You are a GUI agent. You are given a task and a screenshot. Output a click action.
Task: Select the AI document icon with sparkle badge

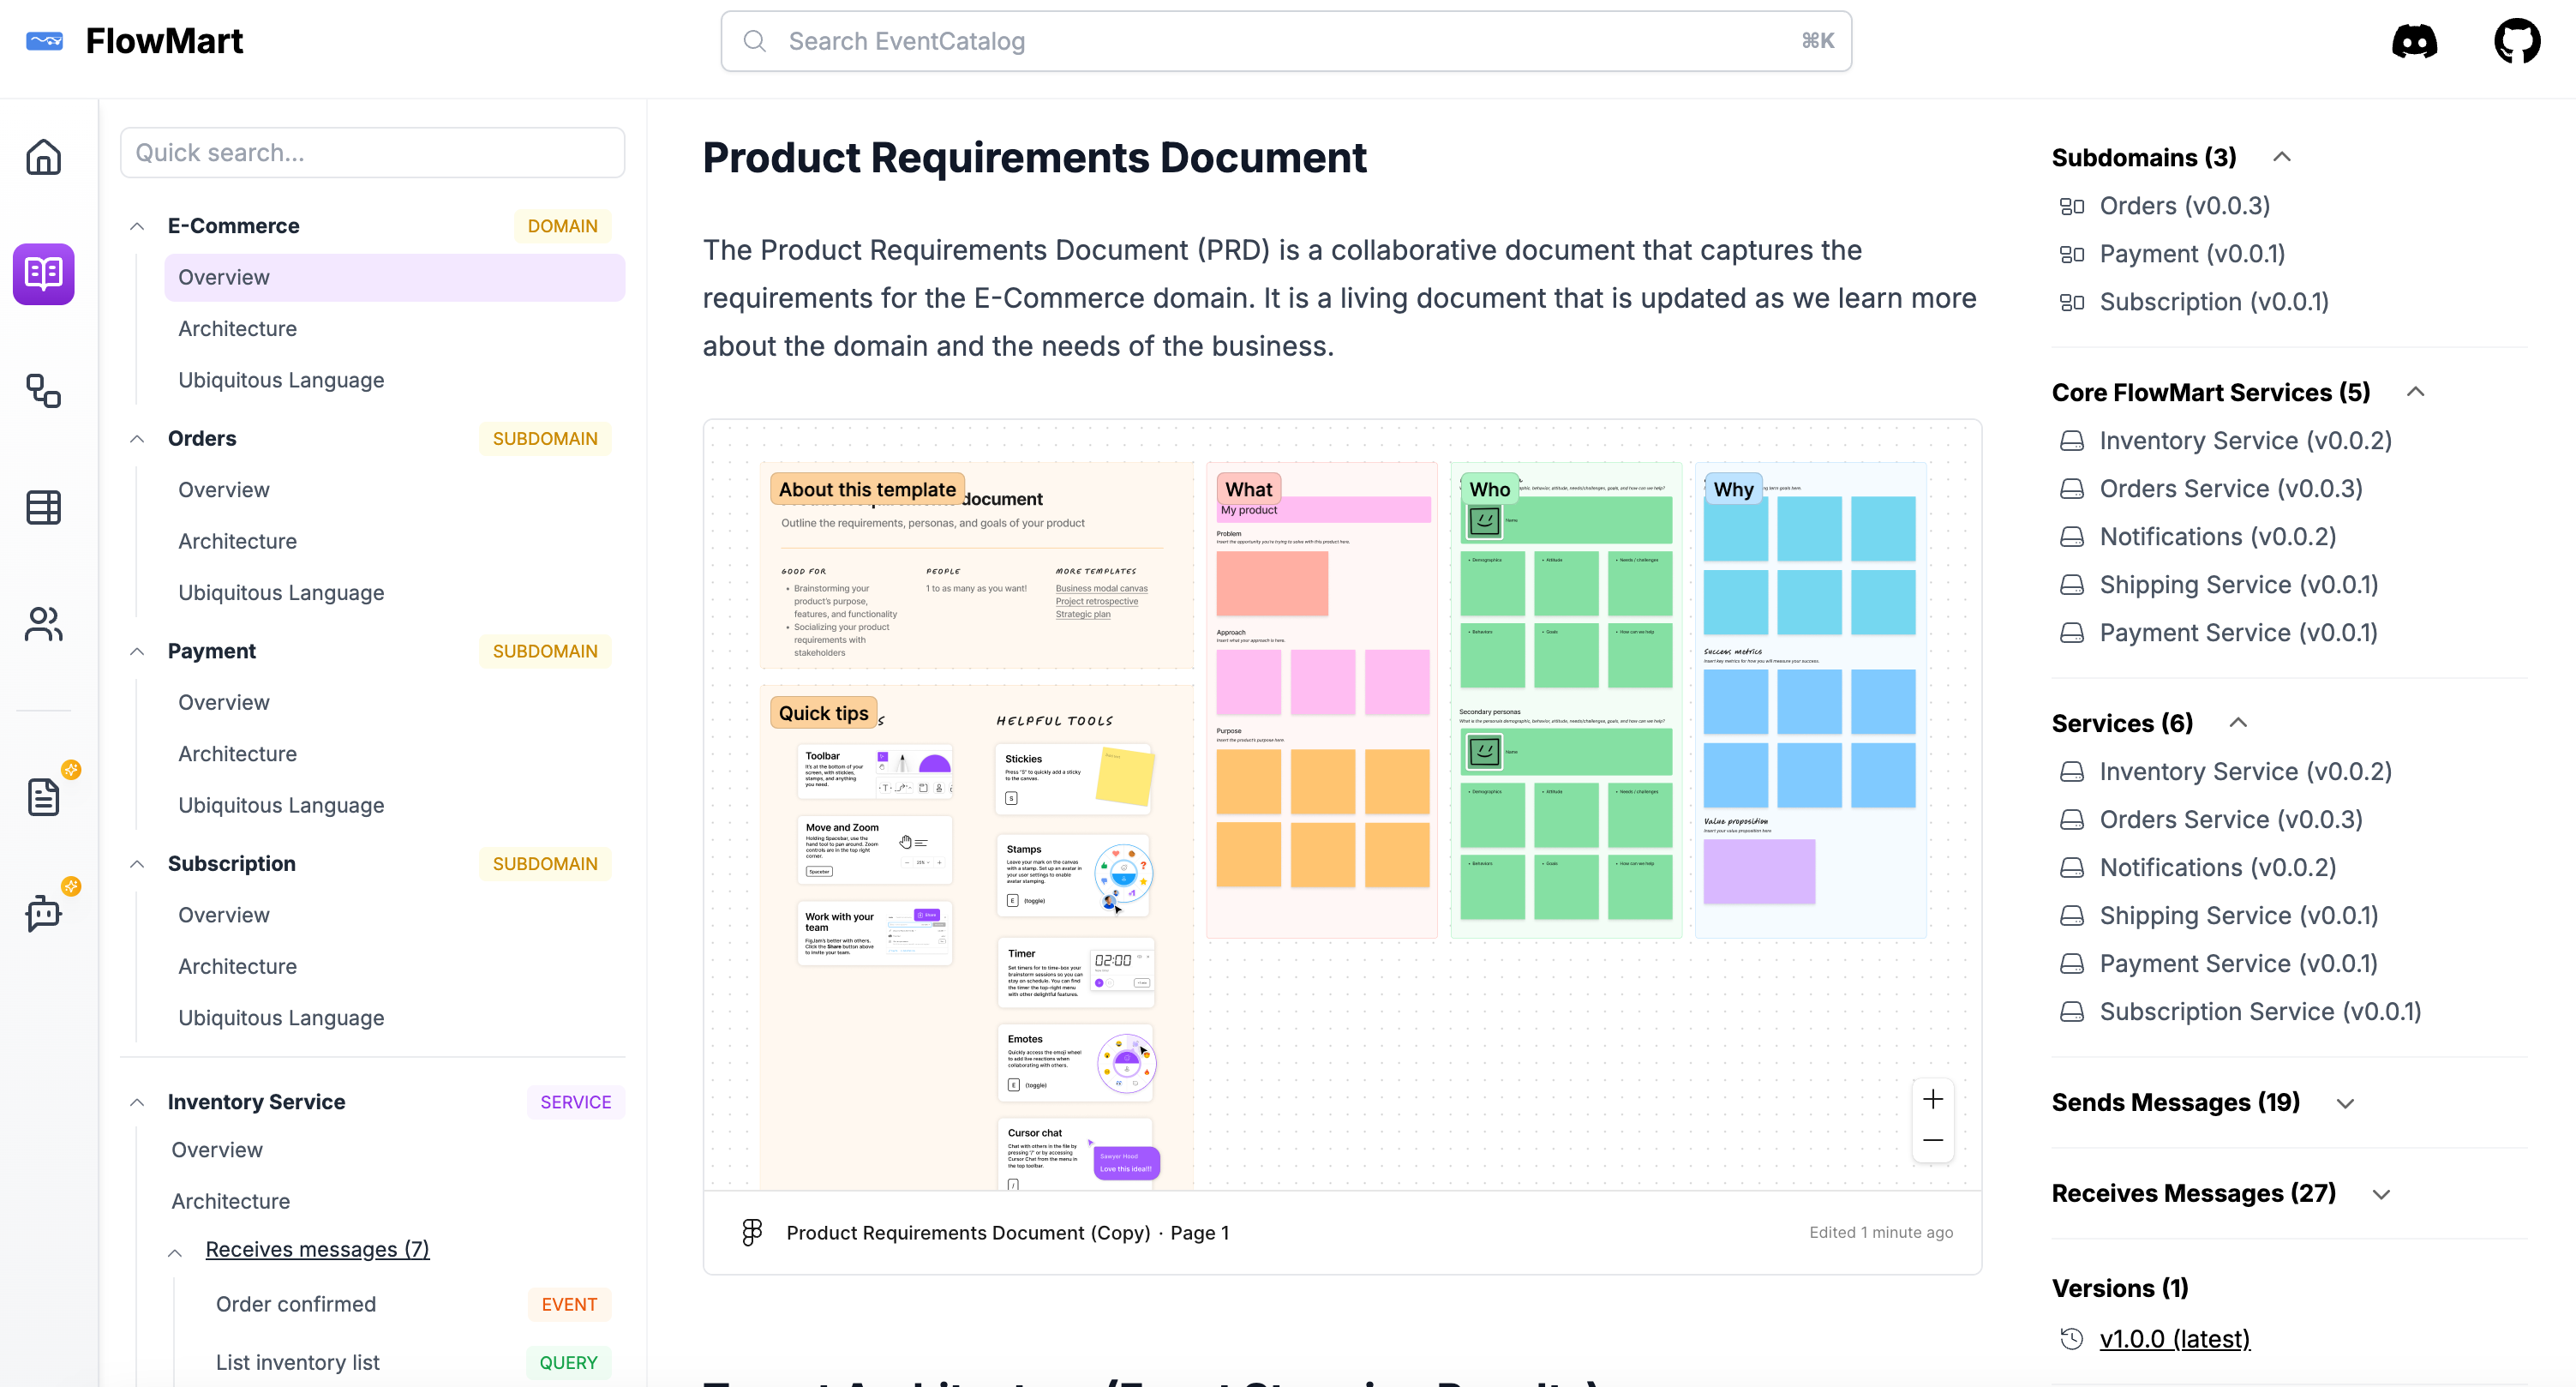[43, 796]
